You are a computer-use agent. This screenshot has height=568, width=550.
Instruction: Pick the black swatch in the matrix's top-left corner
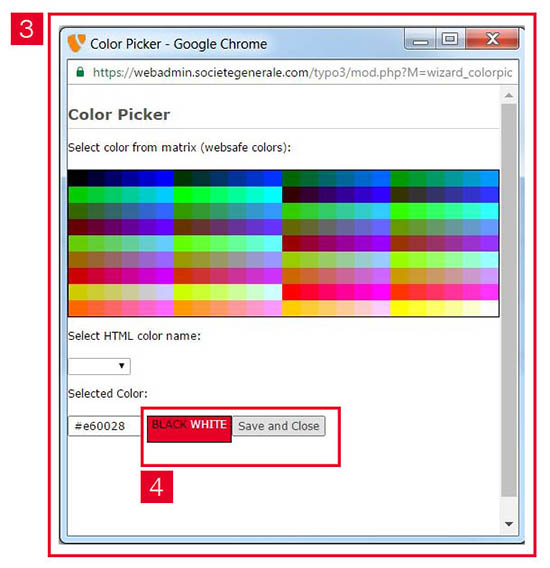click(78, 178)
